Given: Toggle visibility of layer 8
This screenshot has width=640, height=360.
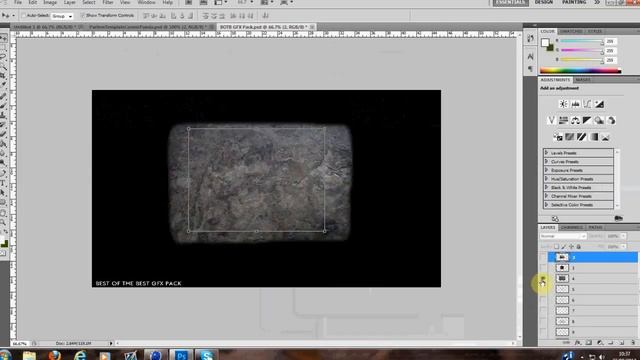Looking at the screenshot, I should (543, 321).
